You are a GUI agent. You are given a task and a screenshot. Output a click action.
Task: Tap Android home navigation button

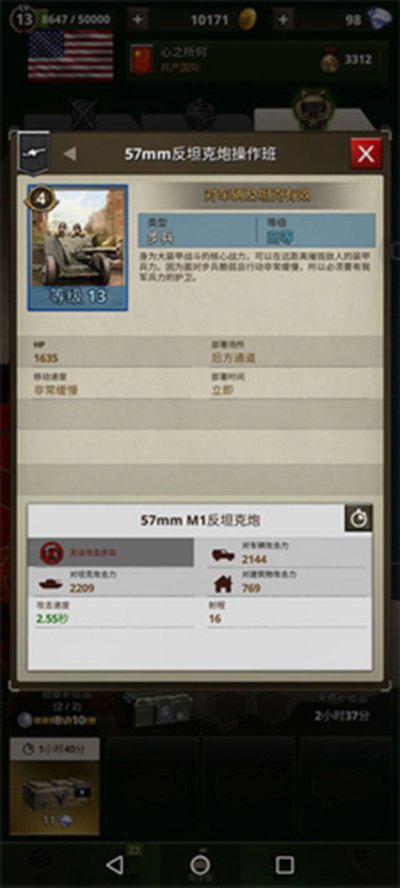click(x=200, y=864)
